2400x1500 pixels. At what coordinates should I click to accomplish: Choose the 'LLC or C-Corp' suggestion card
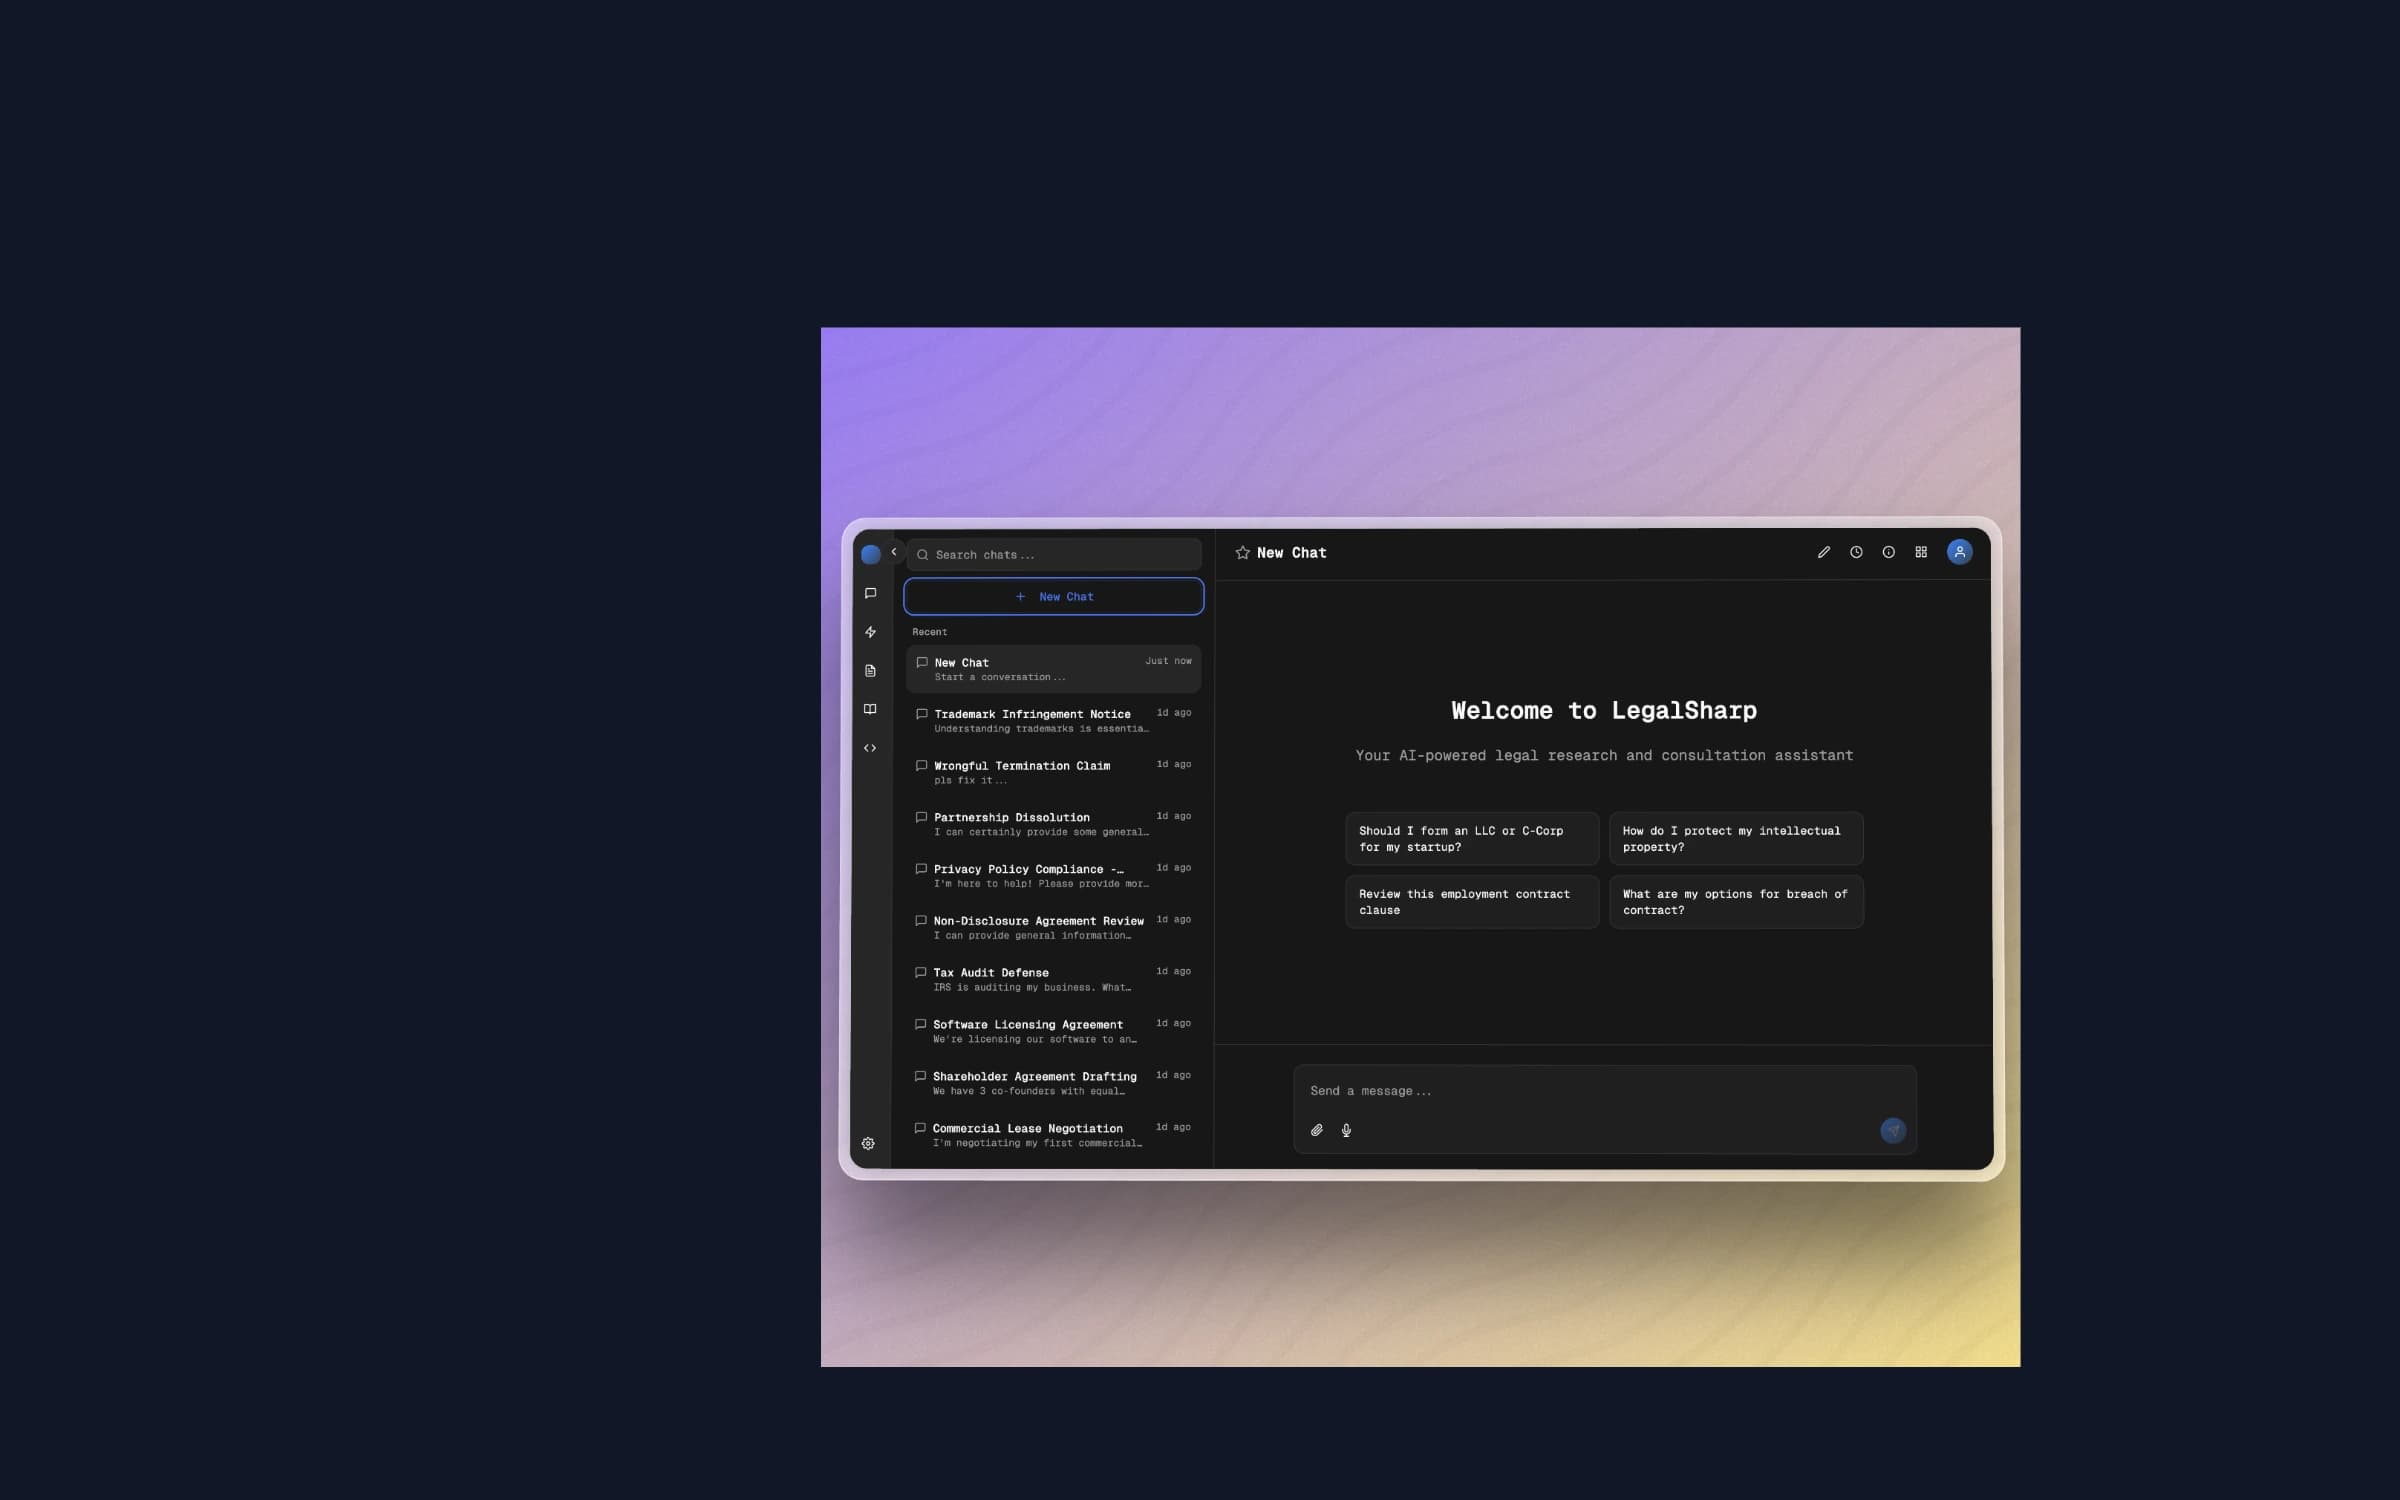click(1472, 839)
